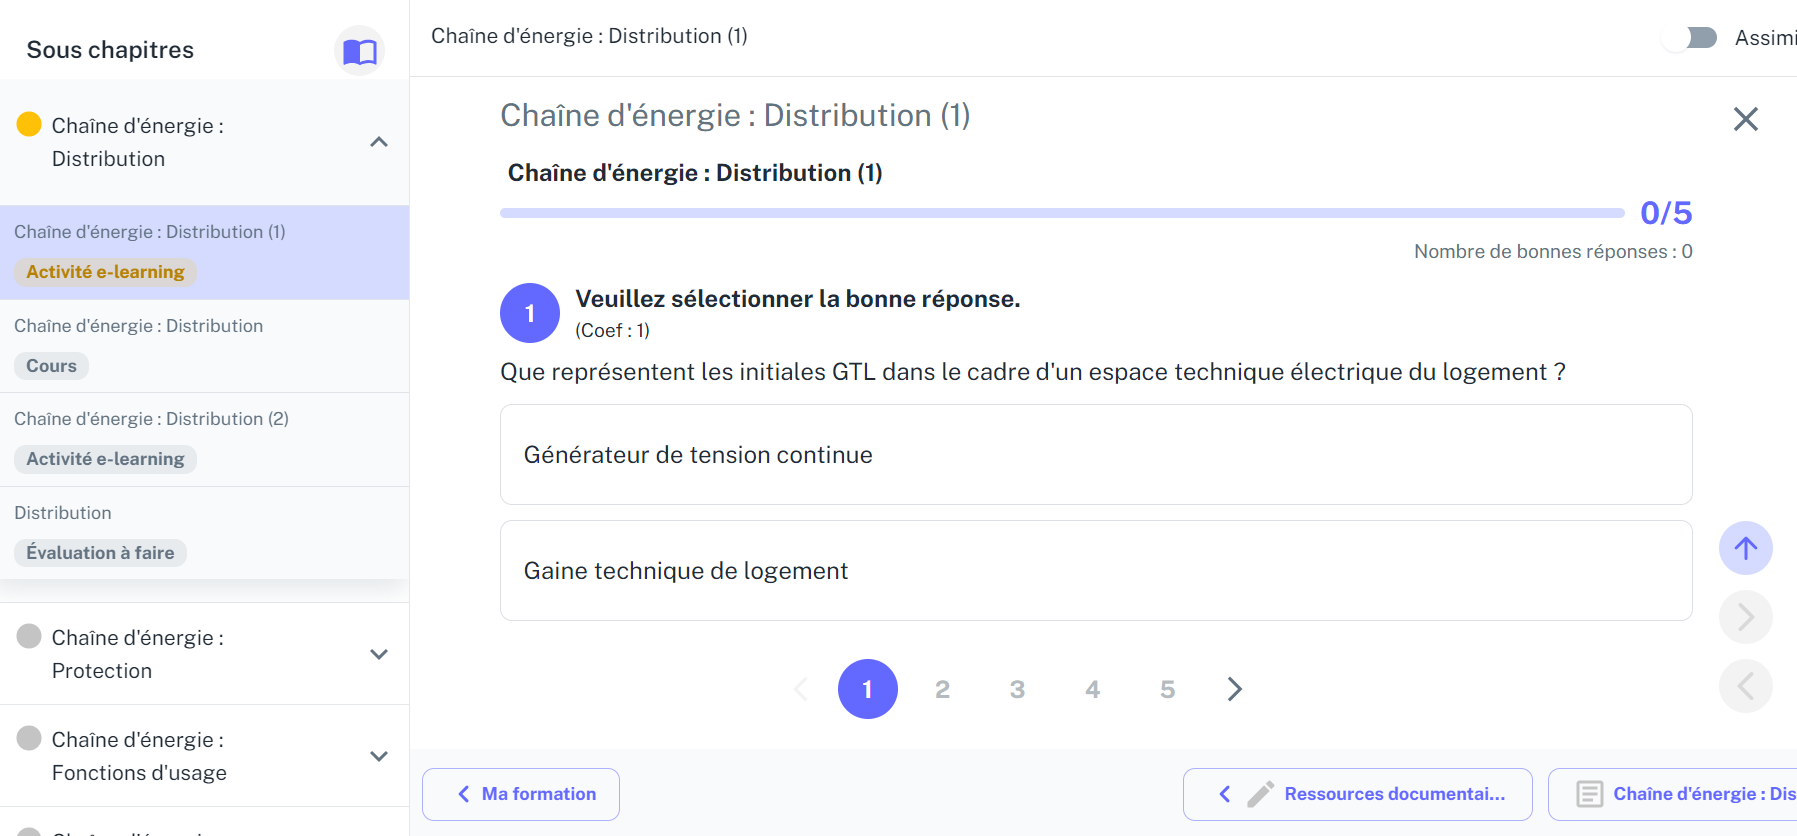Go to next question using pagination arrow
1797x836 pixels.
[x=1234, y=689]
